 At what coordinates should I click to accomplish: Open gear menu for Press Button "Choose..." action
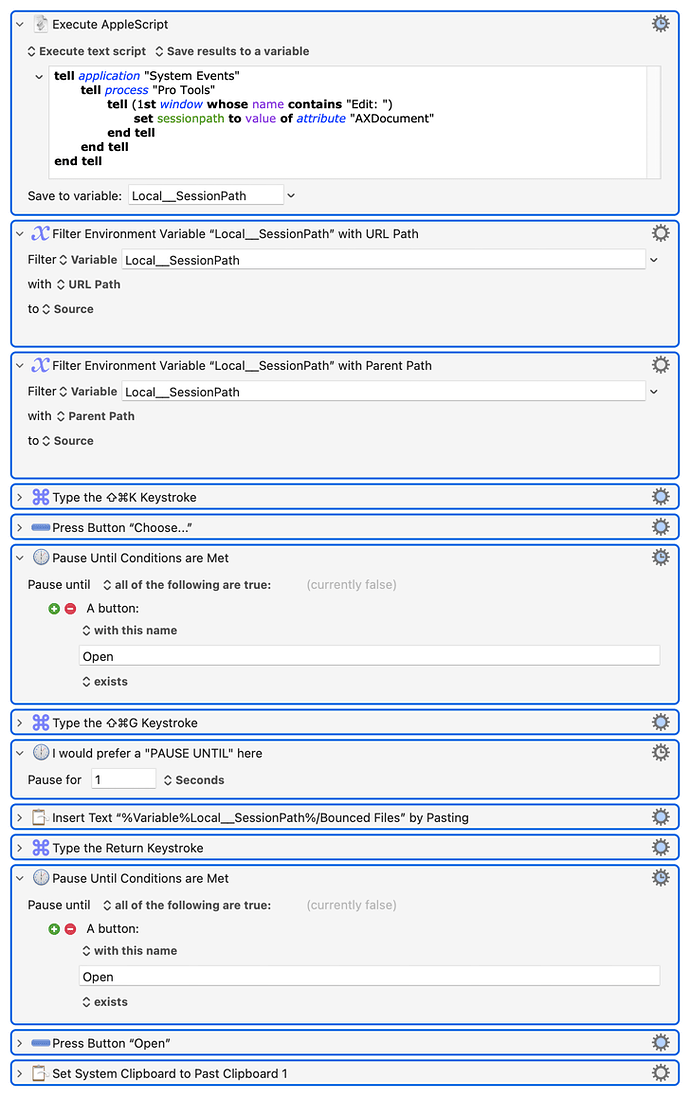tap(660, 527)
